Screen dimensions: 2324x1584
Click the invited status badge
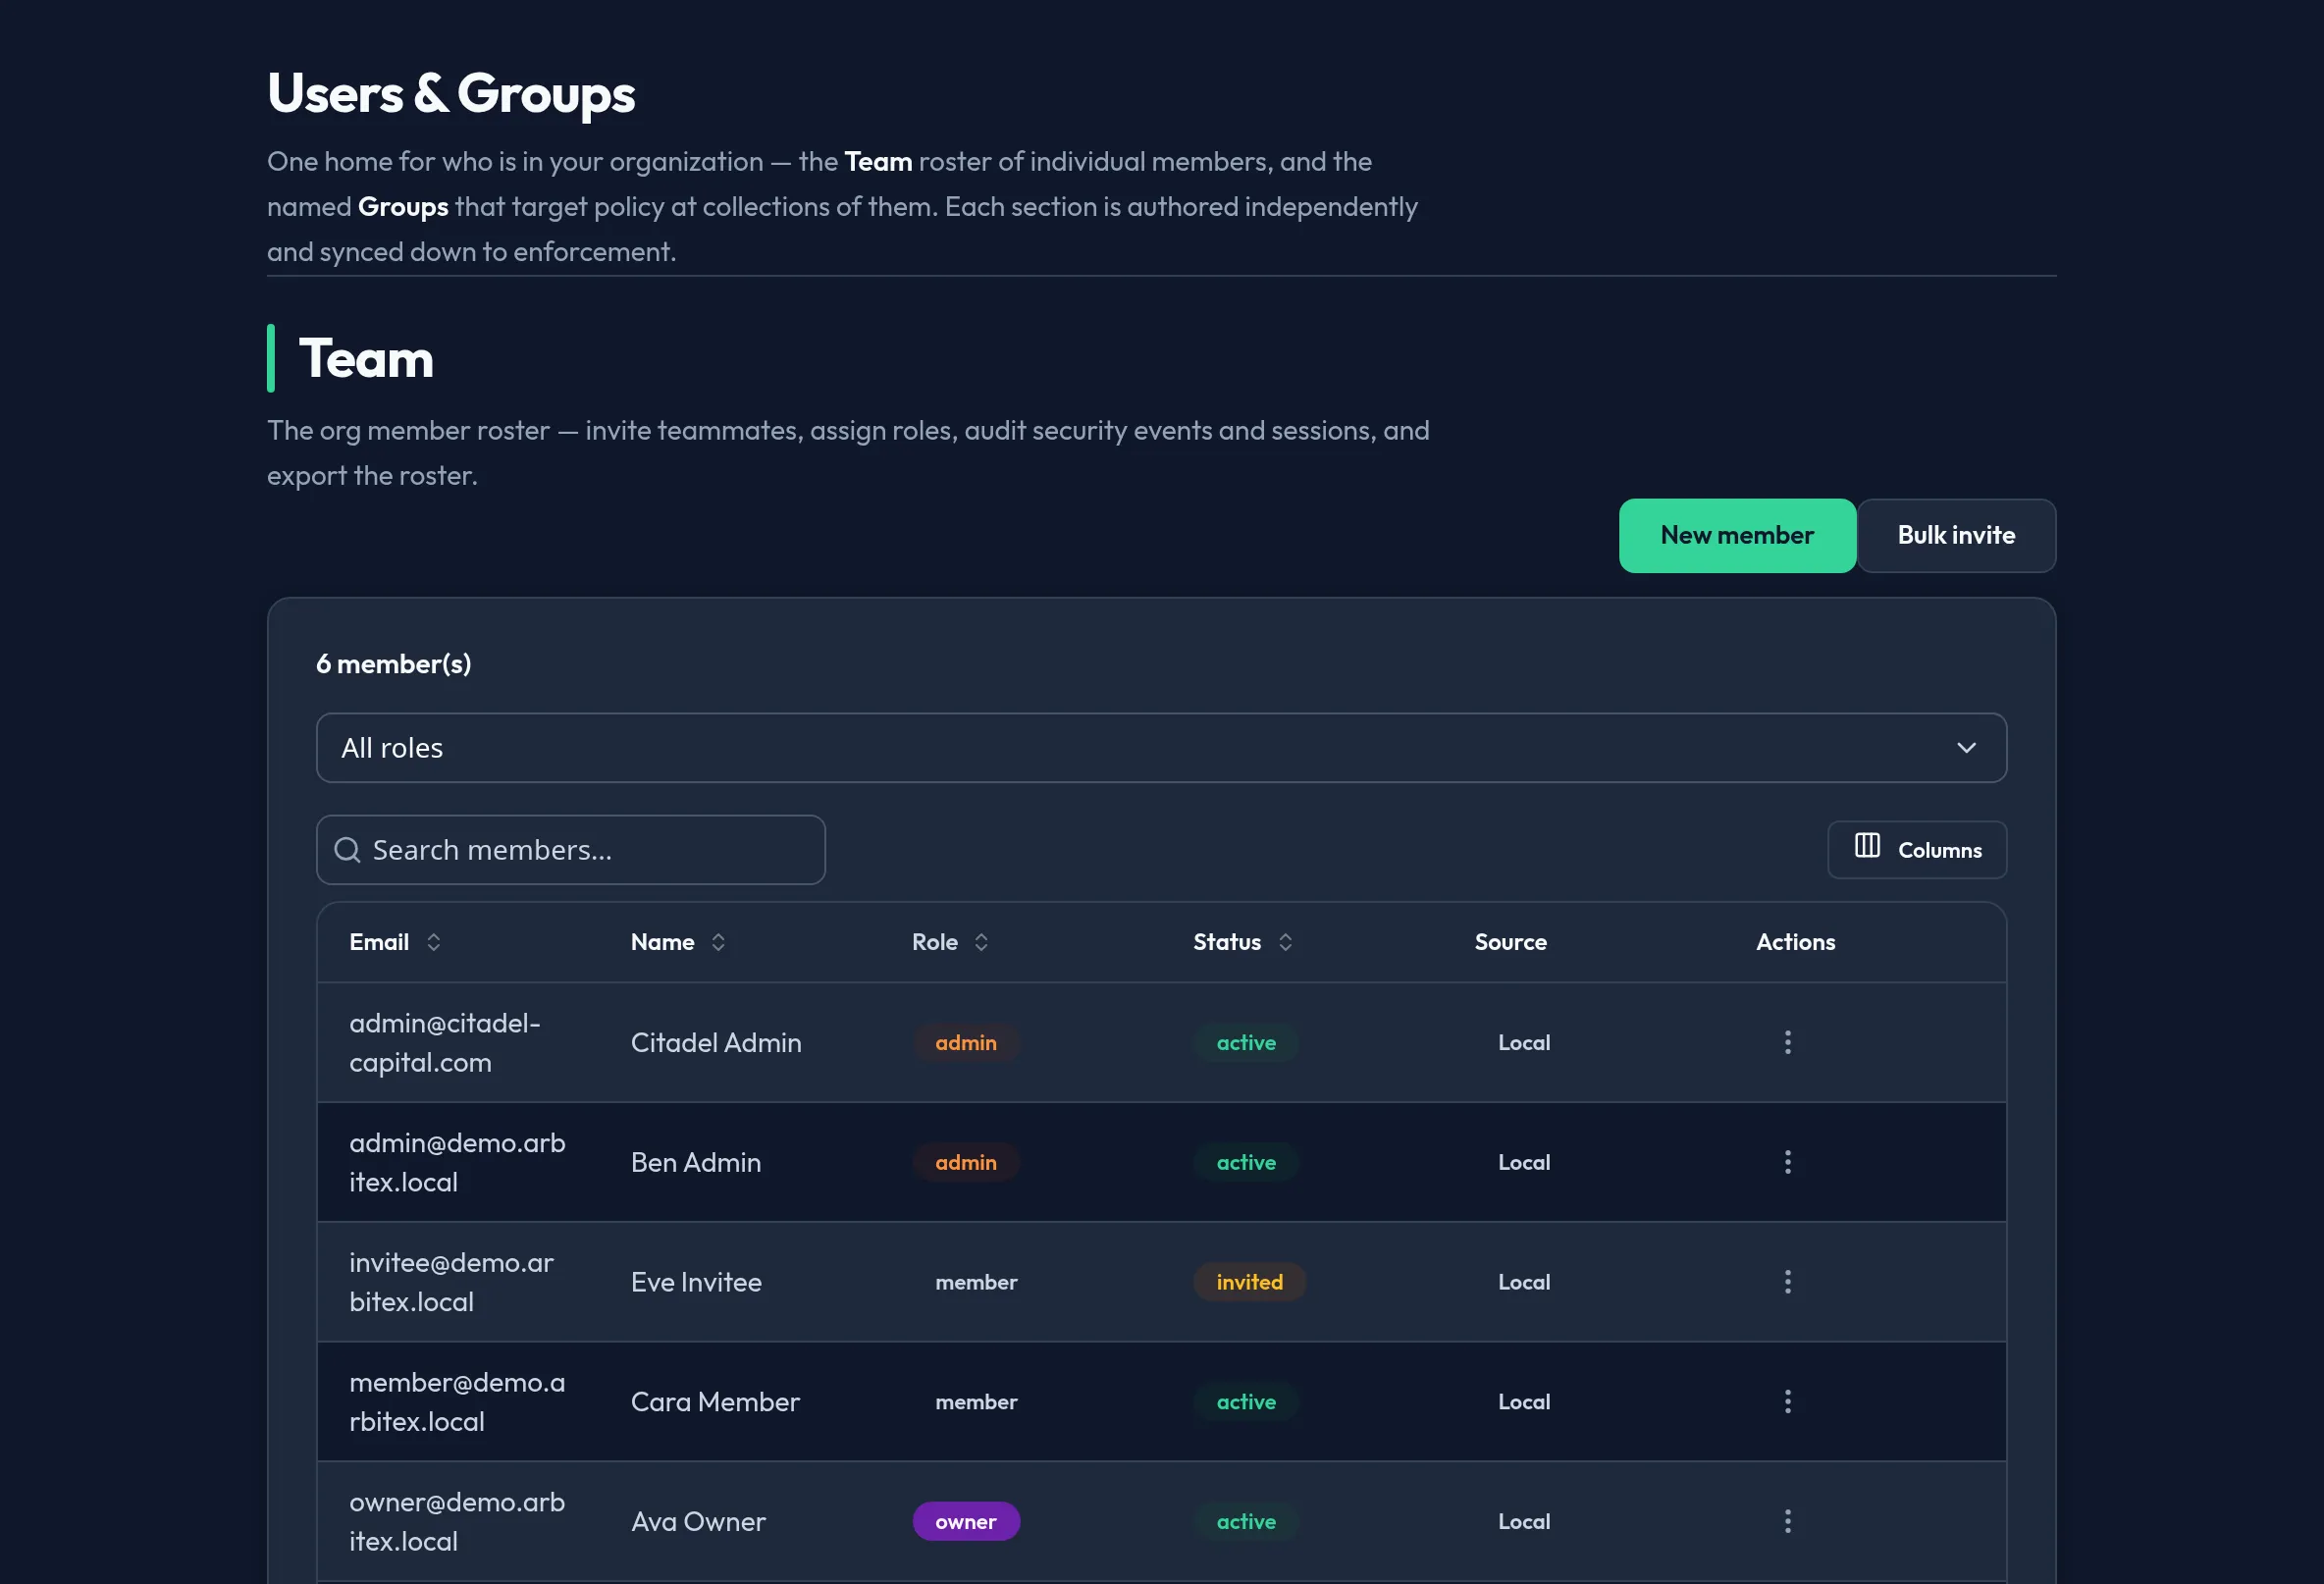click(x=1249, y=1282)
